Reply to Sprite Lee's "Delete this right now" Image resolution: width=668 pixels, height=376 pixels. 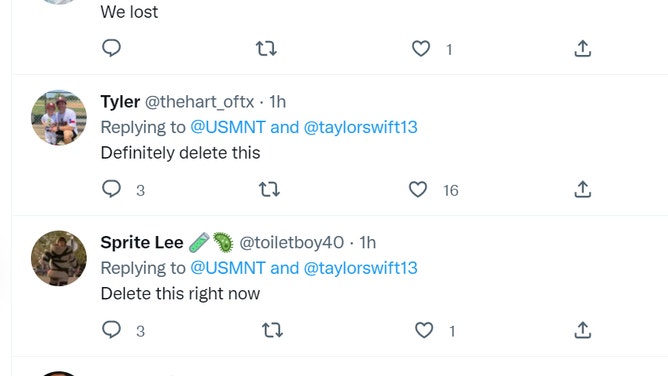pos(112,330)
